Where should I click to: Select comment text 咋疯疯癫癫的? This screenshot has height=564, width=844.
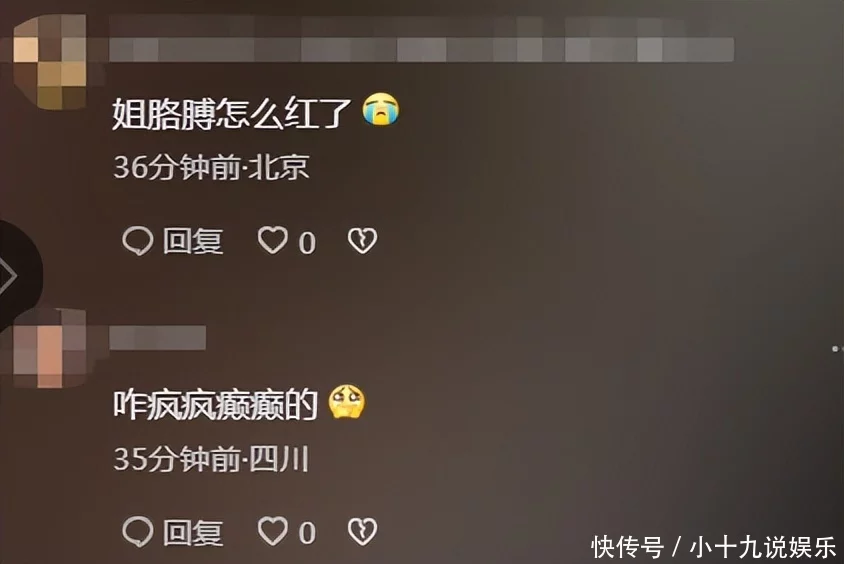pos(215,405)
